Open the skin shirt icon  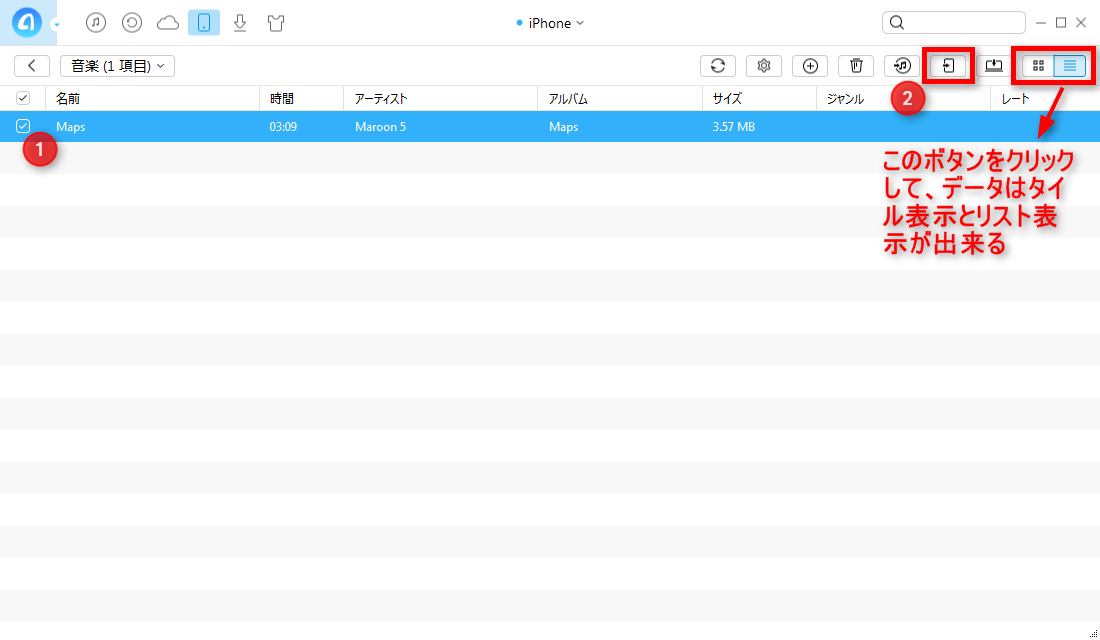[276, 23]
